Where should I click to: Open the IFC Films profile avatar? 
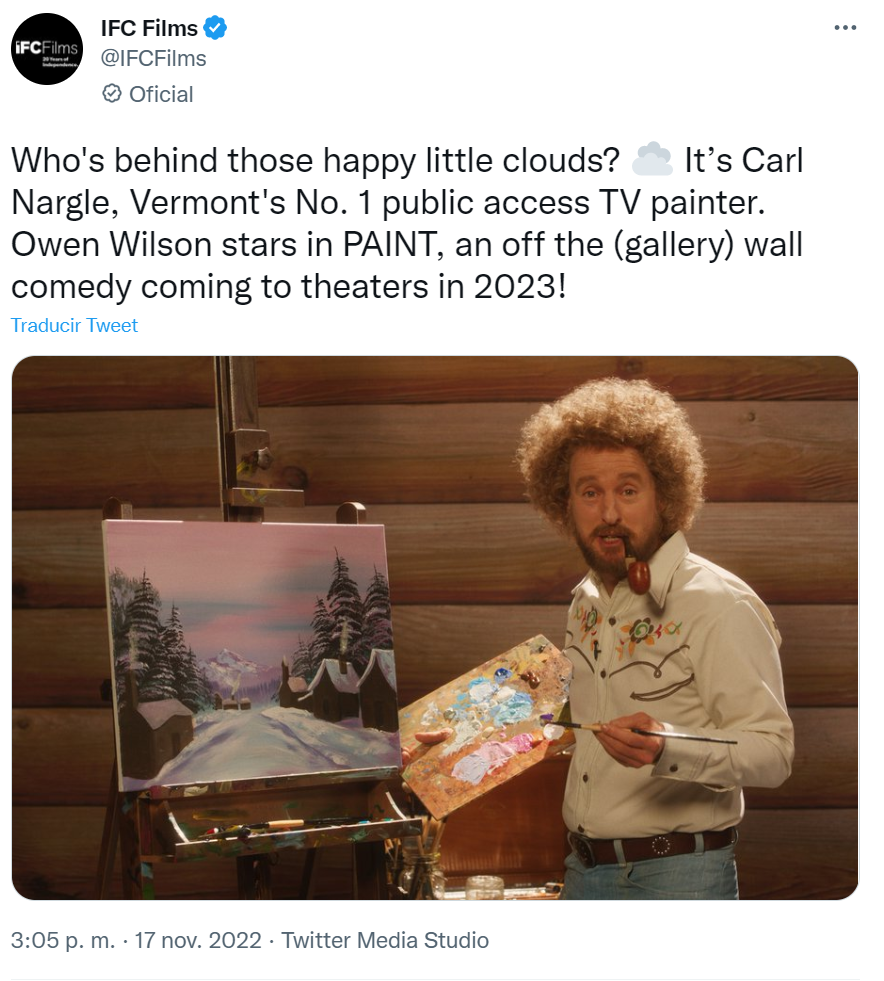(47, 49)
